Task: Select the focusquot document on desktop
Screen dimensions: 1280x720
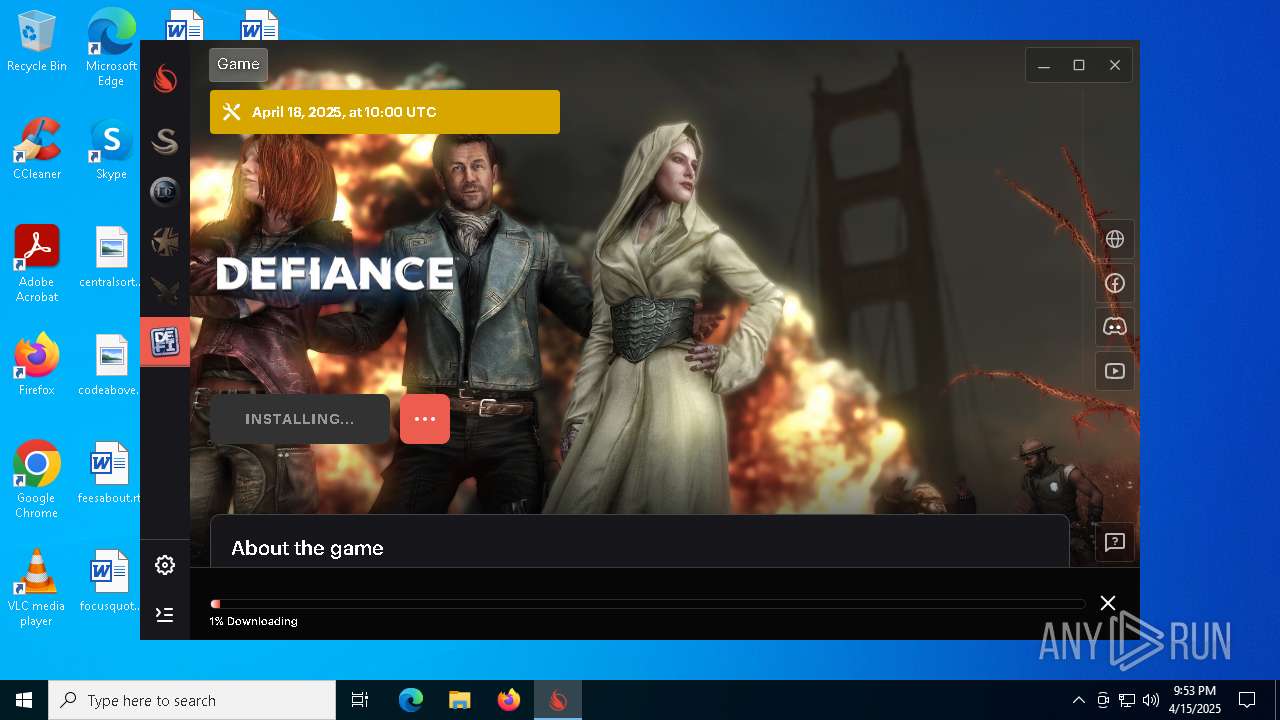Action: pyautogui.click(x=111, y=580)
